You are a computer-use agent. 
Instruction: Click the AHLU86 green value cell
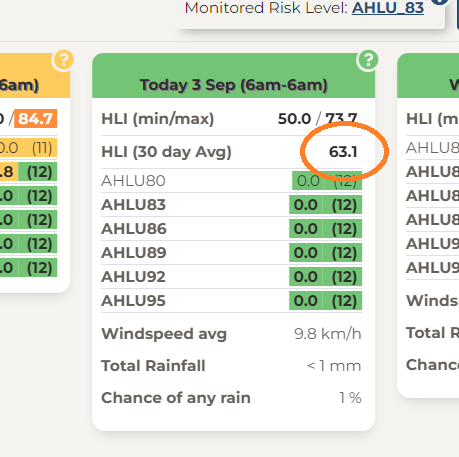pos(325,229)
